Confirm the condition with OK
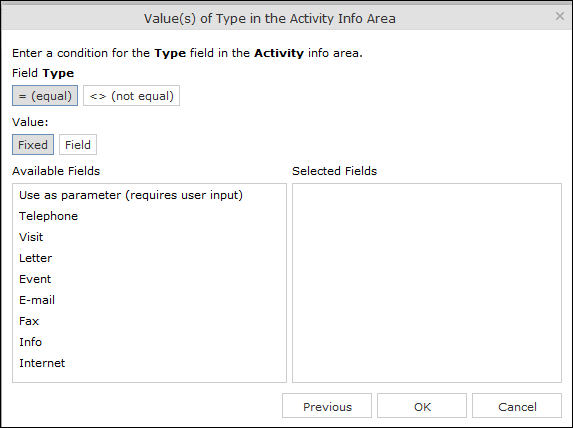The width and height of the screenshot is (573, 428). pos(422,406)
